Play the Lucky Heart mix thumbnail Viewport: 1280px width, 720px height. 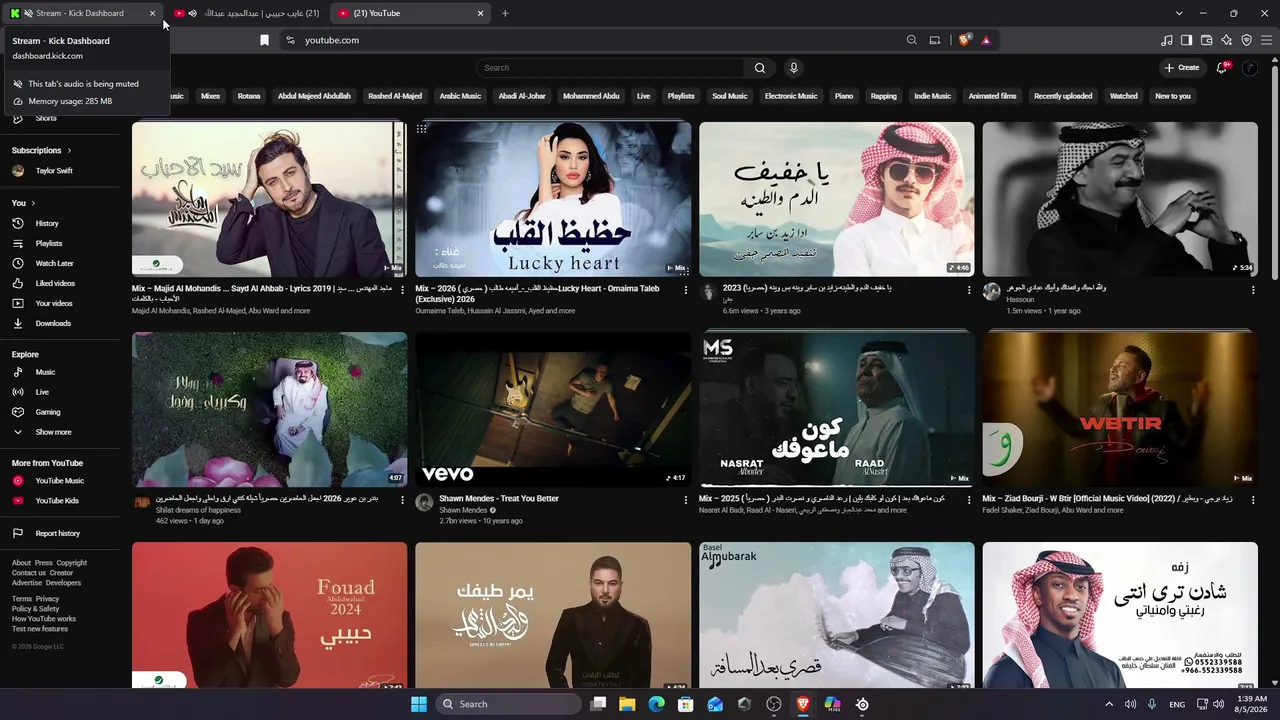click(x=553, y=199)
